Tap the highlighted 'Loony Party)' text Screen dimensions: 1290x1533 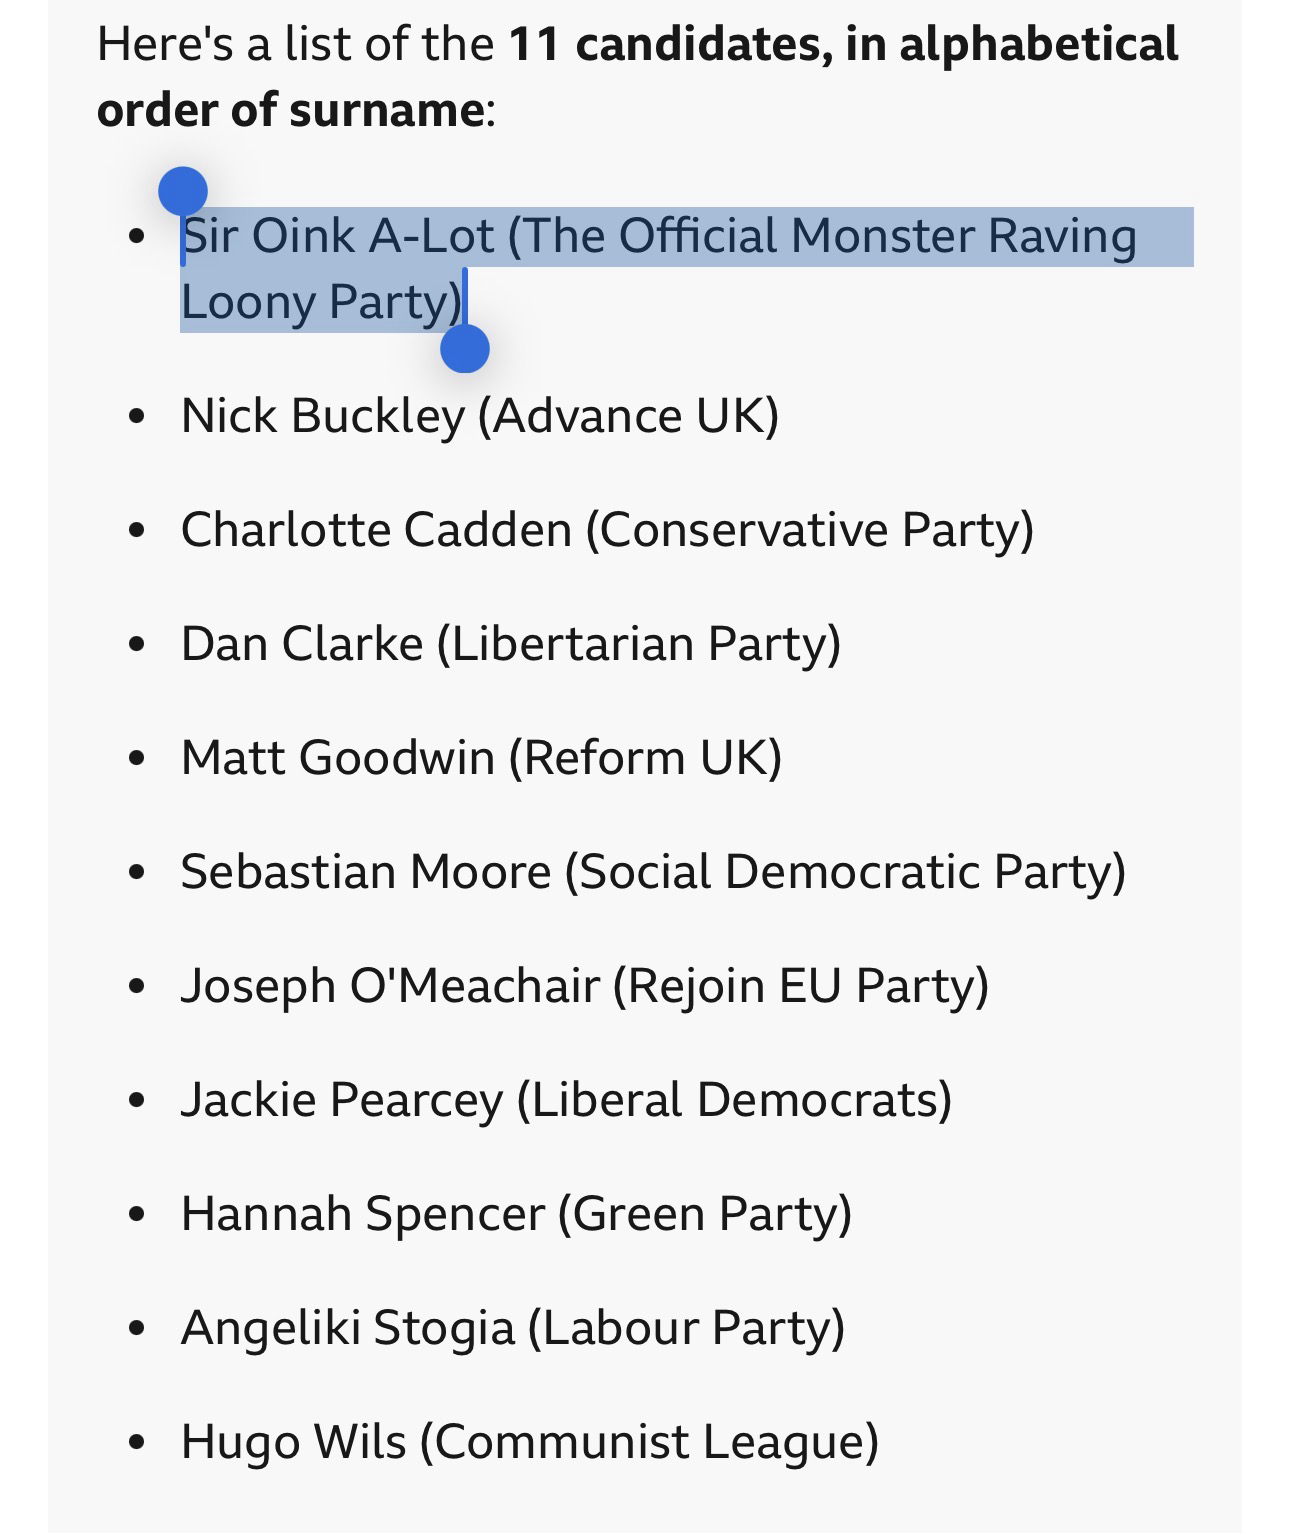tap(321, 301)
